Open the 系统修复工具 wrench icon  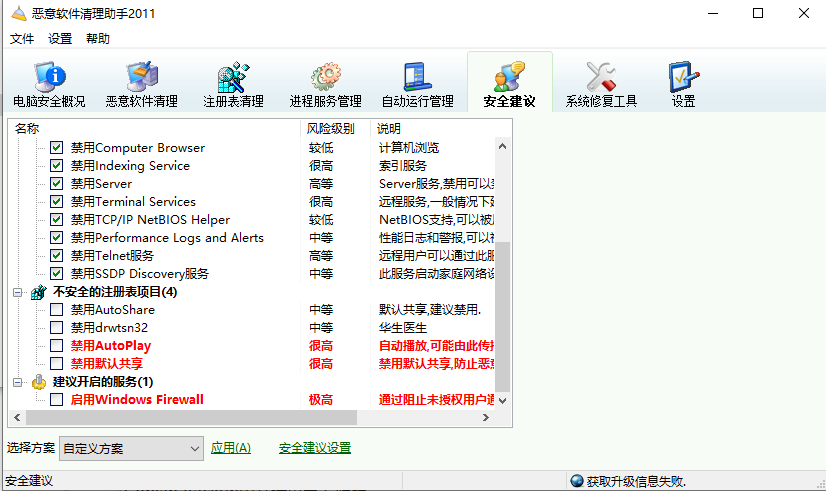601,77
